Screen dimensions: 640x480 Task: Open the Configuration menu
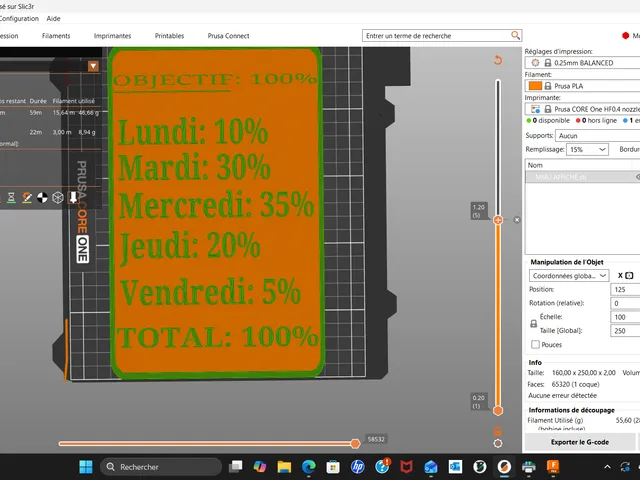point(19,18)
